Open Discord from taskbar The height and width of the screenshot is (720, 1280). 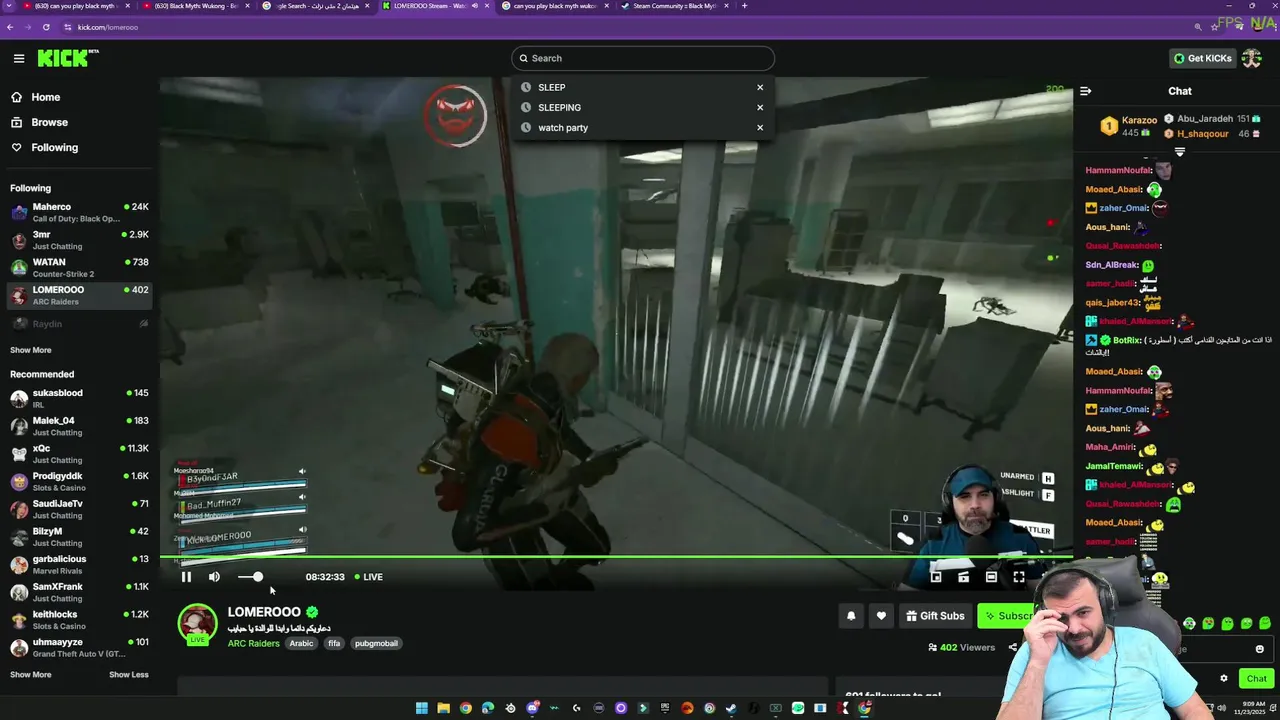click(533, 708)
